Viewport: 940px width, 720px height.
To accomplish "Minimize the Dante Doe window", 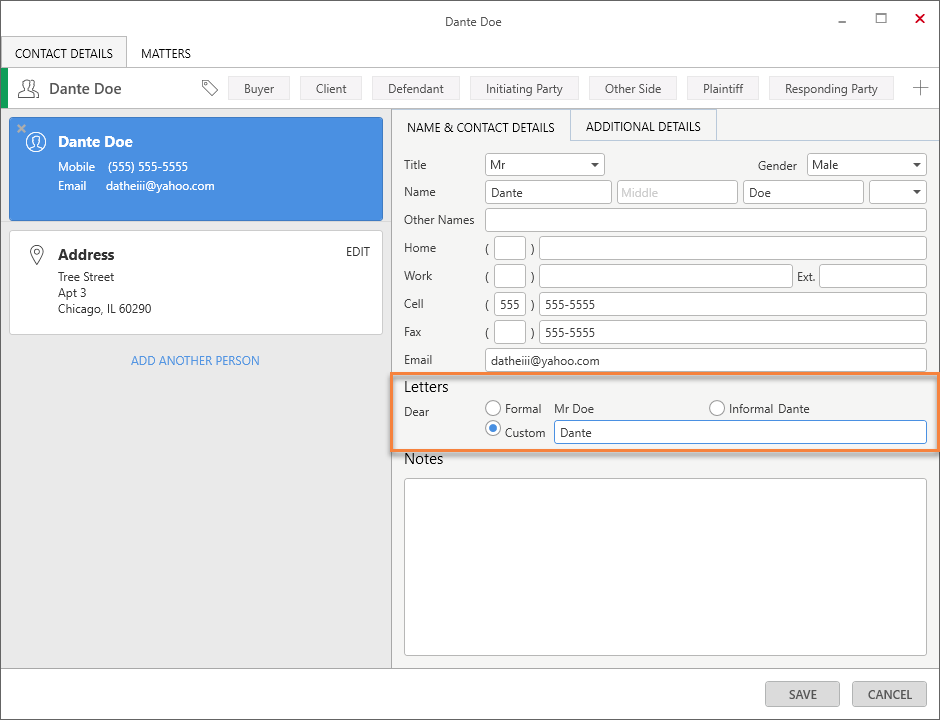I will (842, 21).
